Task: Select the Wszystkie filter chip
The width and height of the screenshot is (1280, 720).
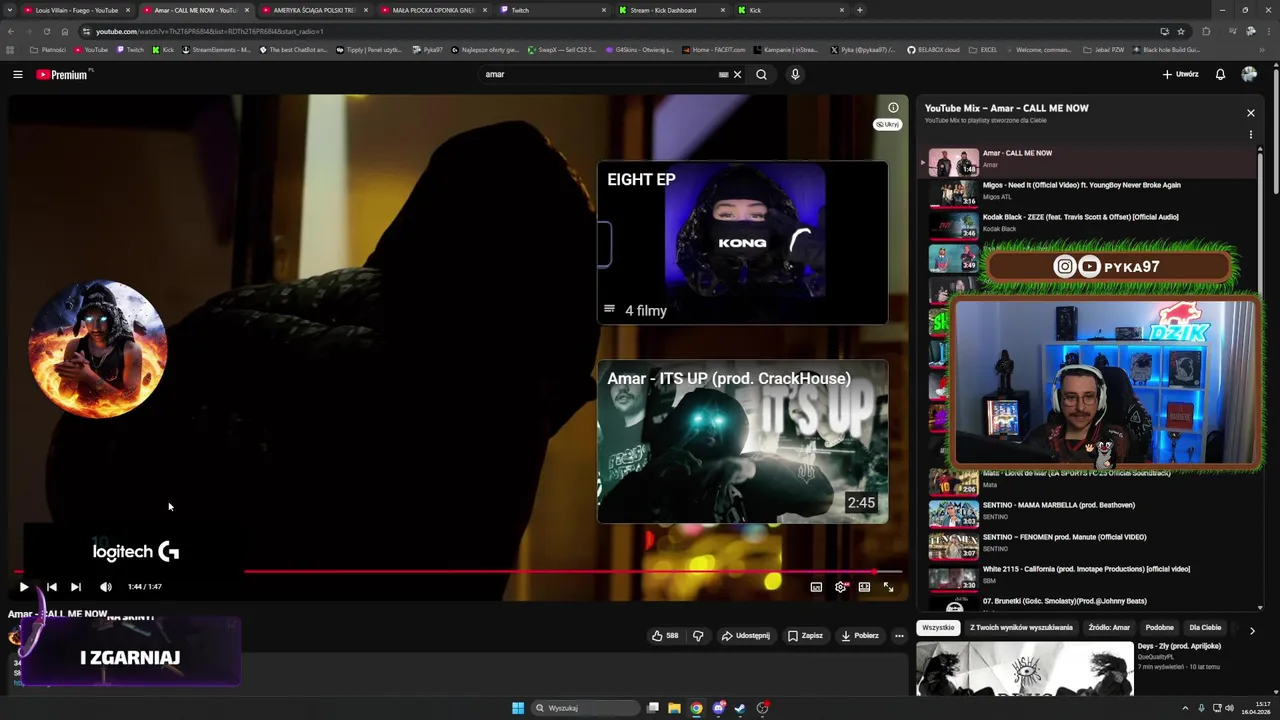Action: click(x=938, y=627)
